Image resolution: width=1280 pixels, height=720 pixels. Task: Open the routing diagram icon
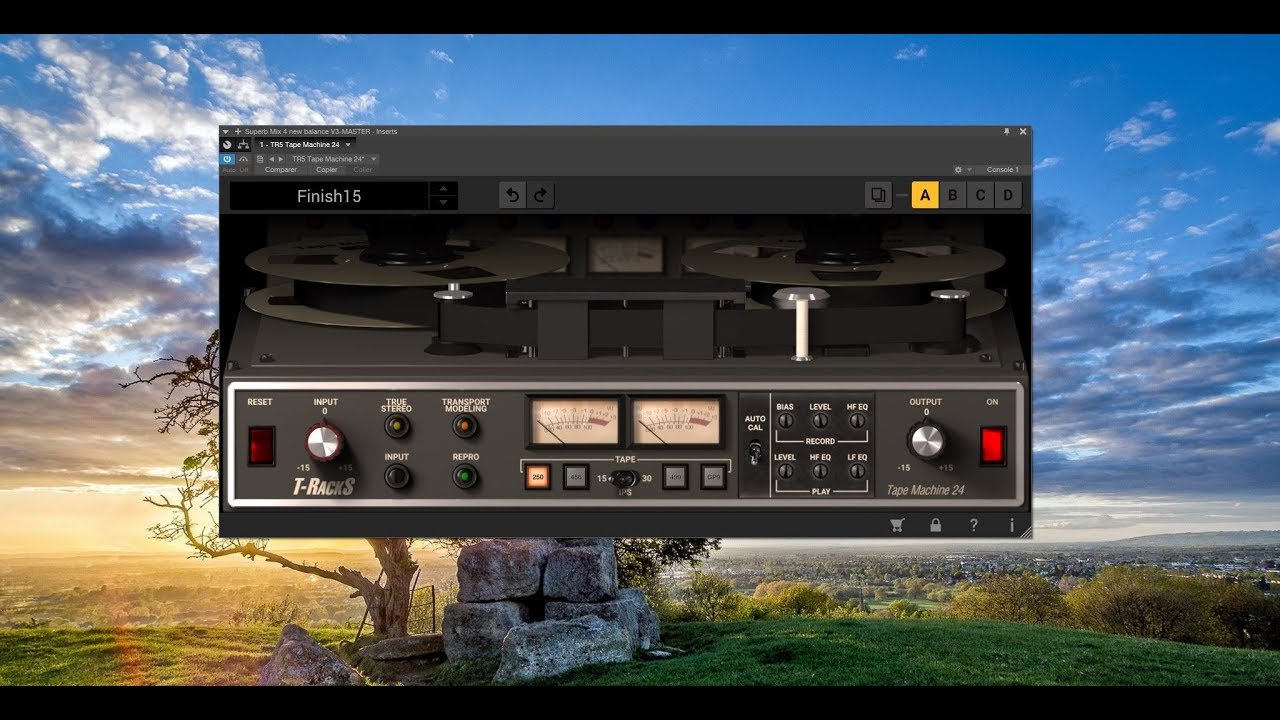(243, 145)
